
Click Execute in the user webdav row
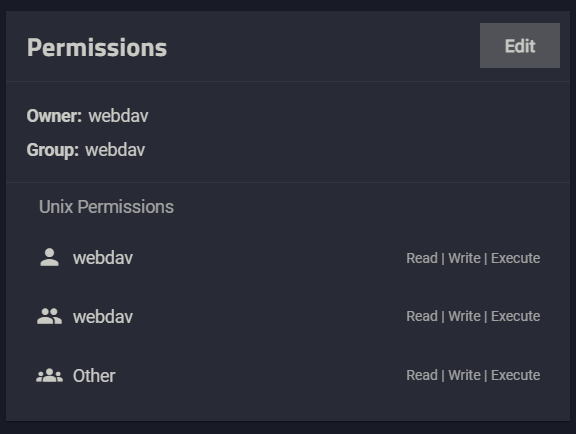515,258
